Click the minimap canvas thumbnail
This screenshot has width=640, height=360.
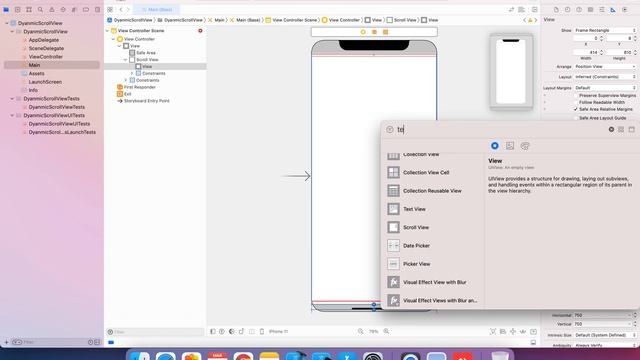pyautogui.click(x=511, y=72)
